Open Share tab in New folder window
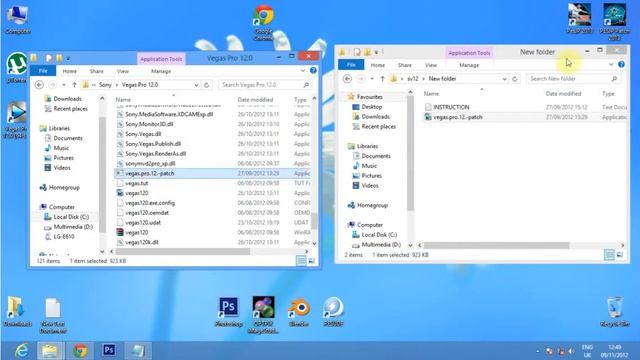 pyautogui.click(x=405, y=65)
